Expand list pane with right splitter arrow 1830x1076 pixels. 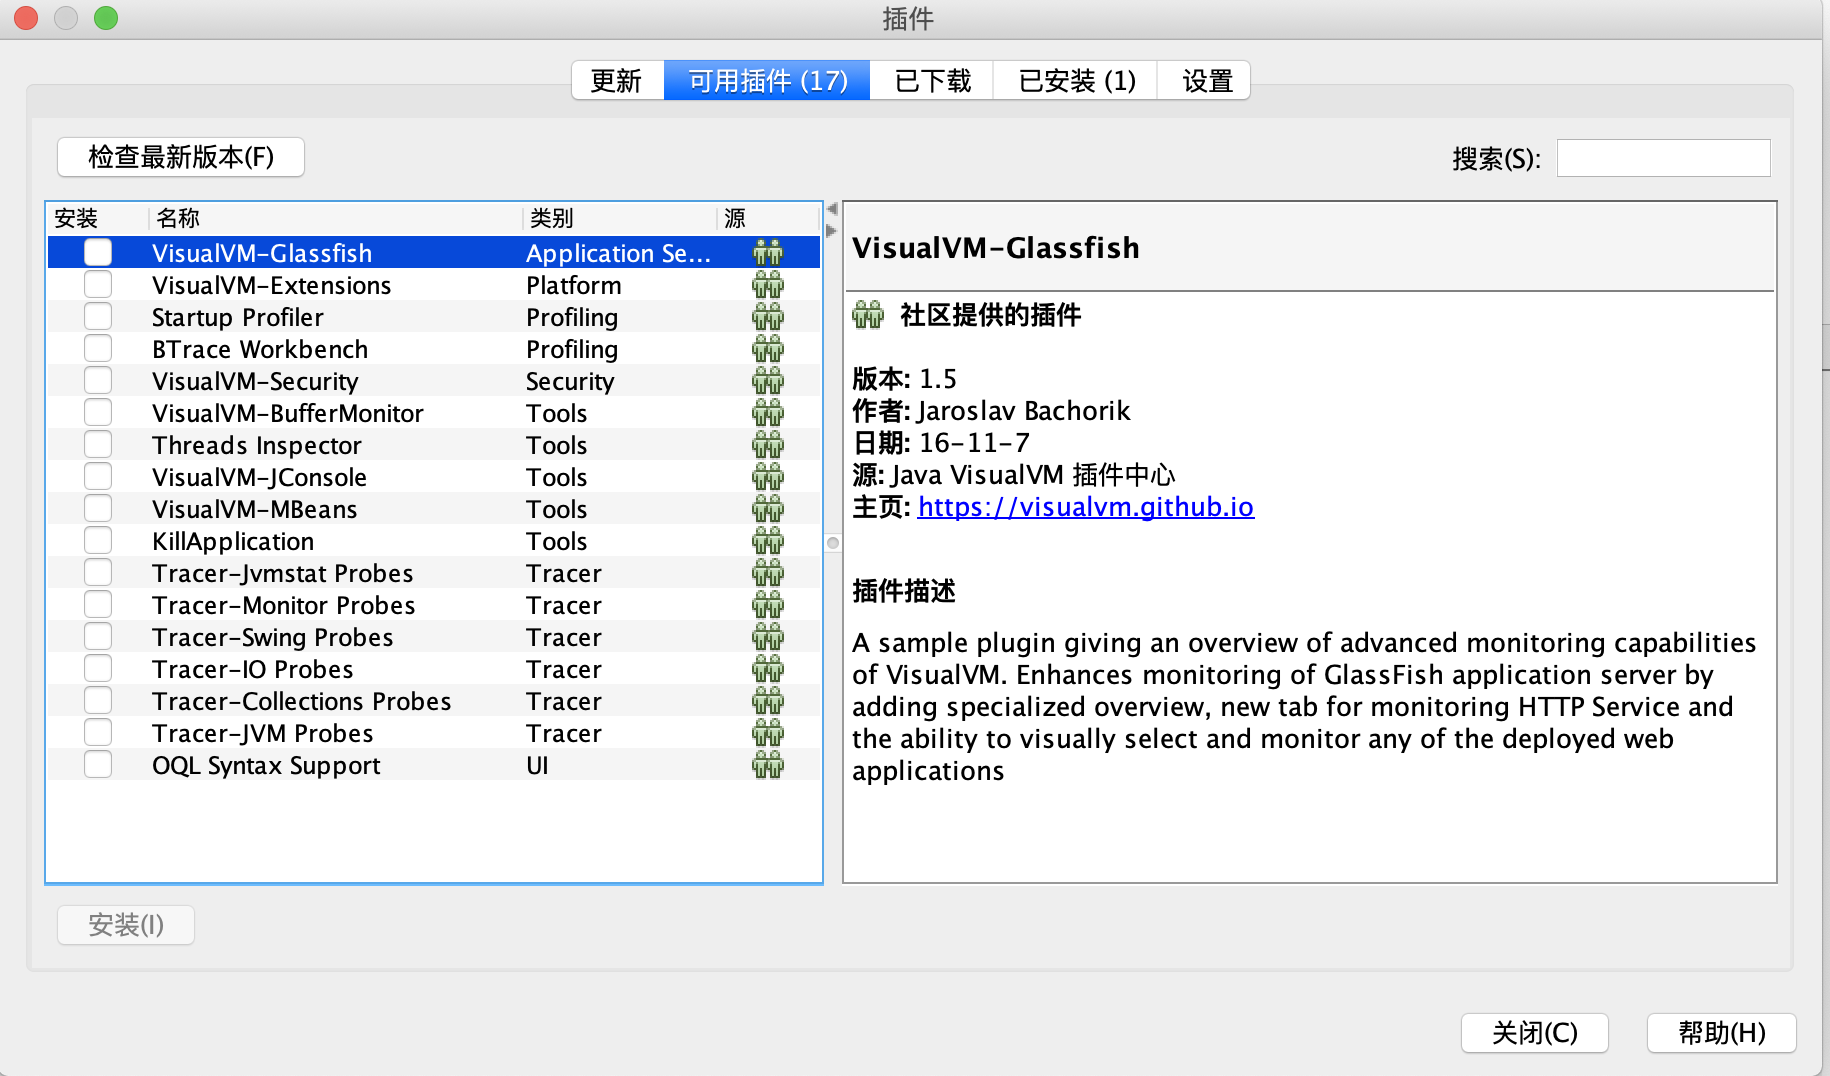pos(832,230)
